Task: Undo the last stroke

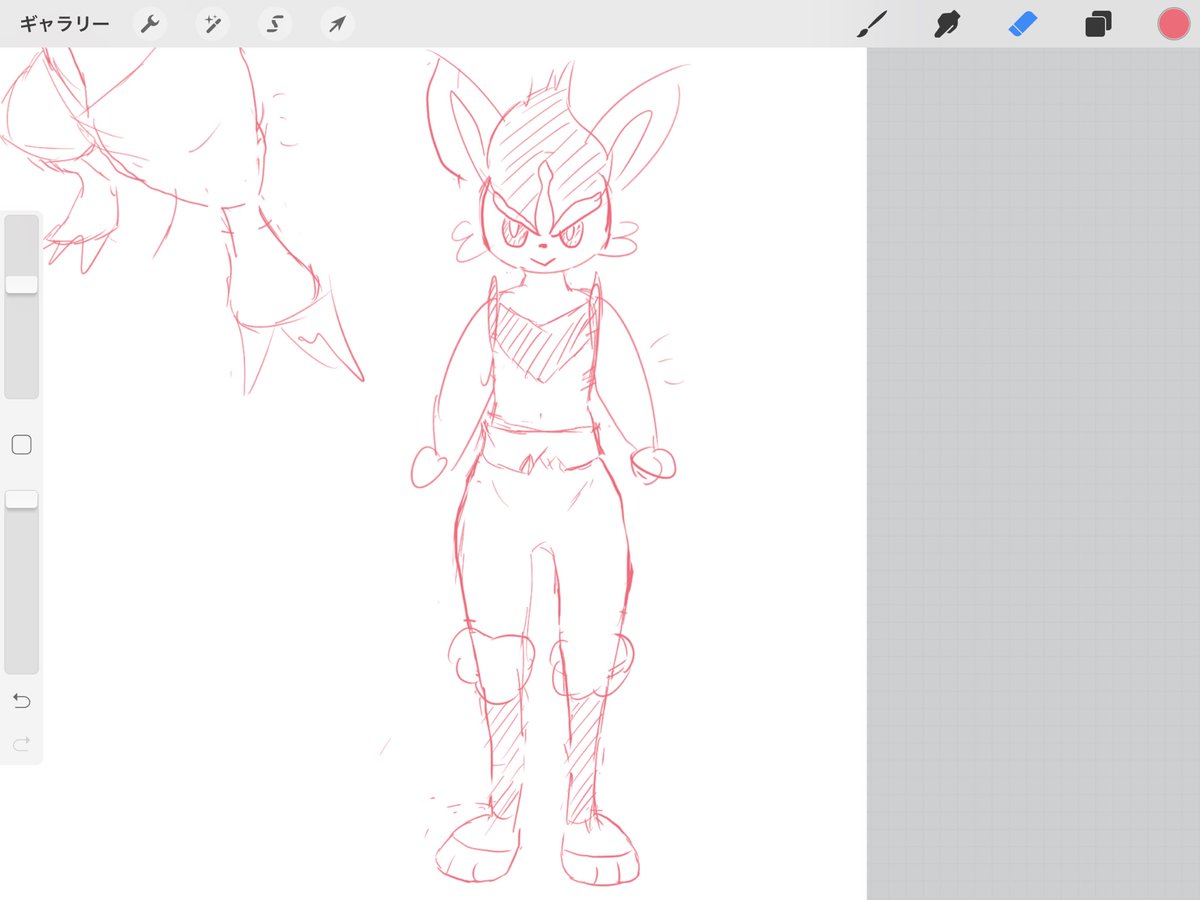Action: point(21,700)
